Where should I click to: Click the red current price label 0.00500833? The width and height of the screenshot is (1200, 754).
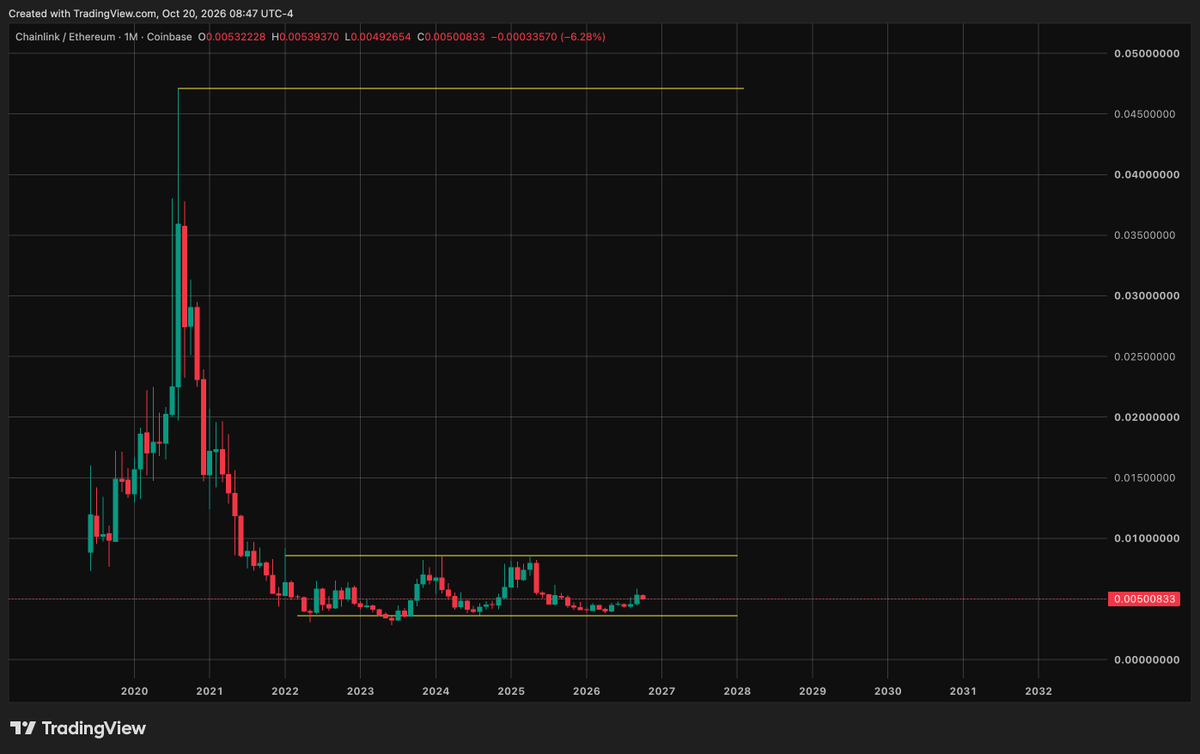tap(1144, 599)
